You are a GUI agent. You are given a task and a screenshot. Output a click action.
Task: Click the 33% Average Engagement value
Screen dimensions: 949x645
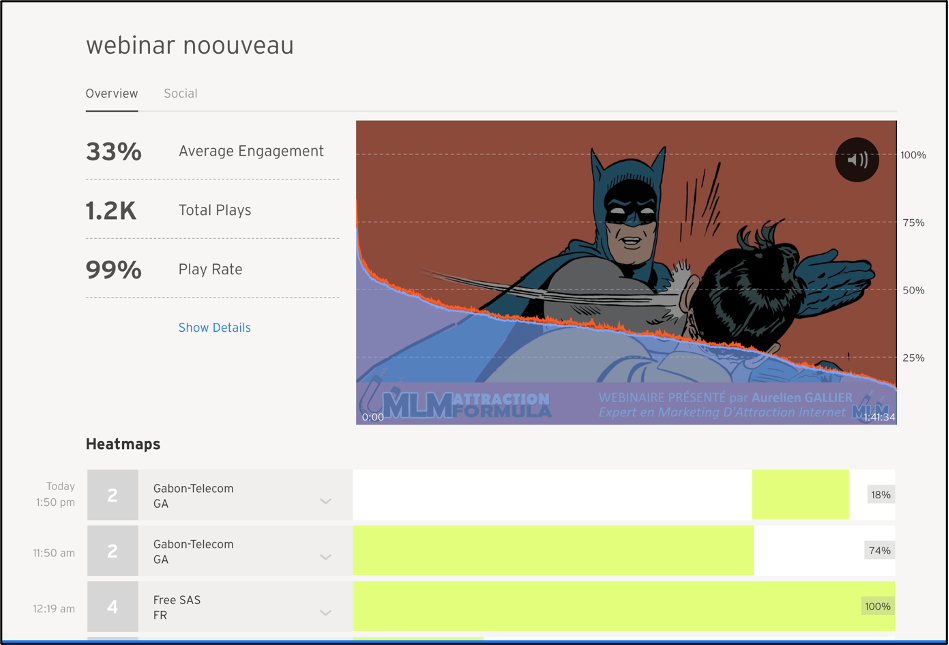click(x=114, y=151)
